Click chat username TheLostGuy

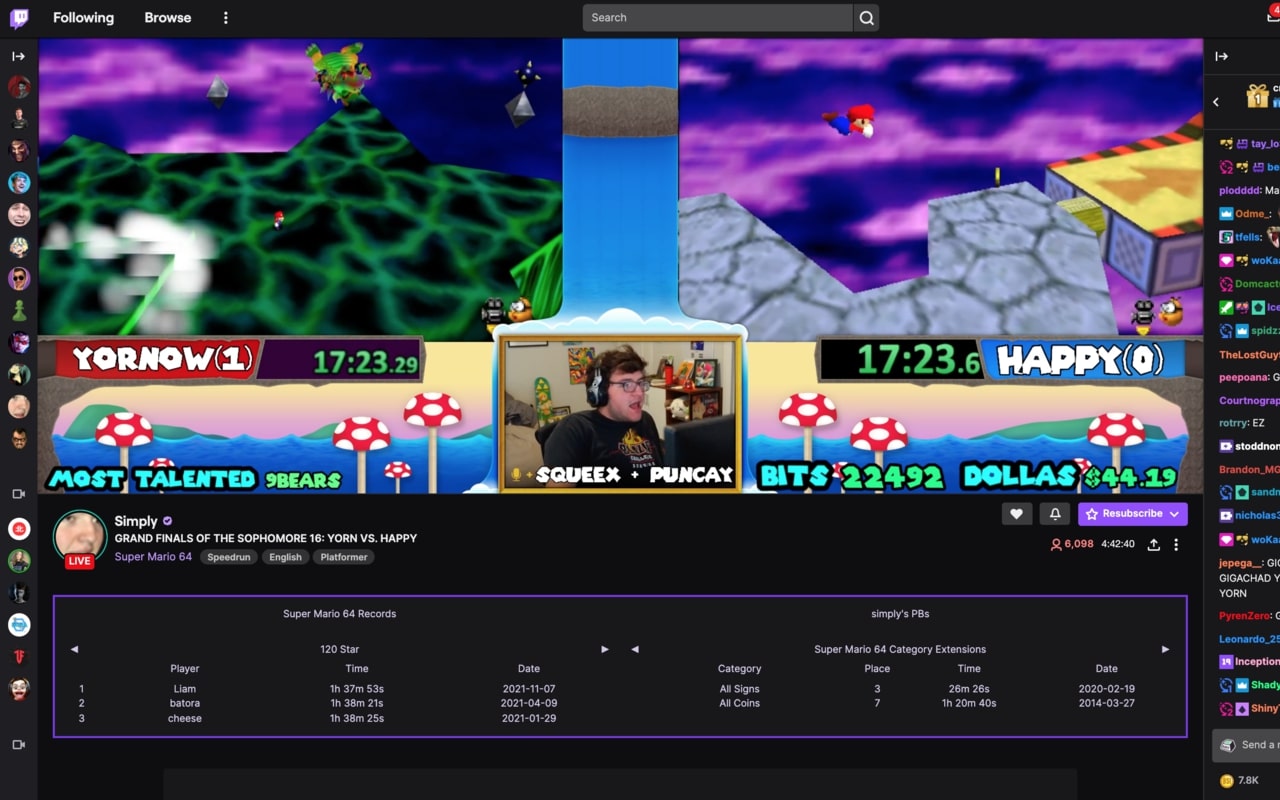1249,355
